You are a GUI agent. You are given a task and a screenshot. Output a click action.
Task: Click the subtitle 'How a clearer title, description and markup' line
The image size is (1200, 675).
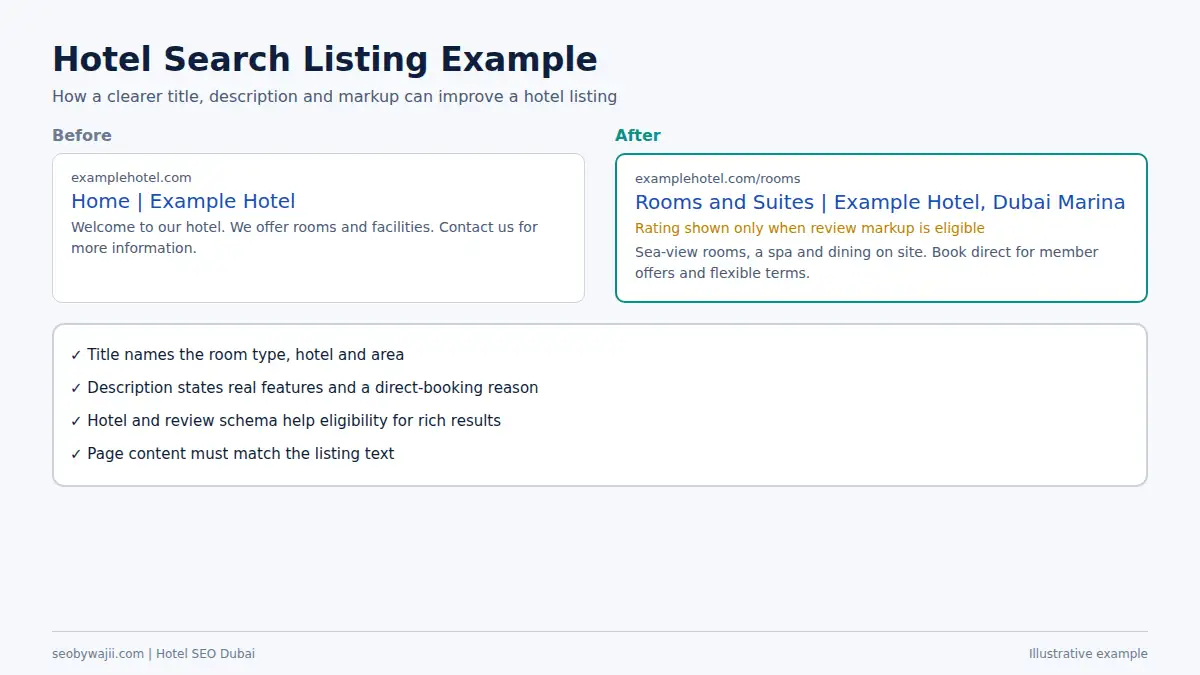[x=335, y=97]
